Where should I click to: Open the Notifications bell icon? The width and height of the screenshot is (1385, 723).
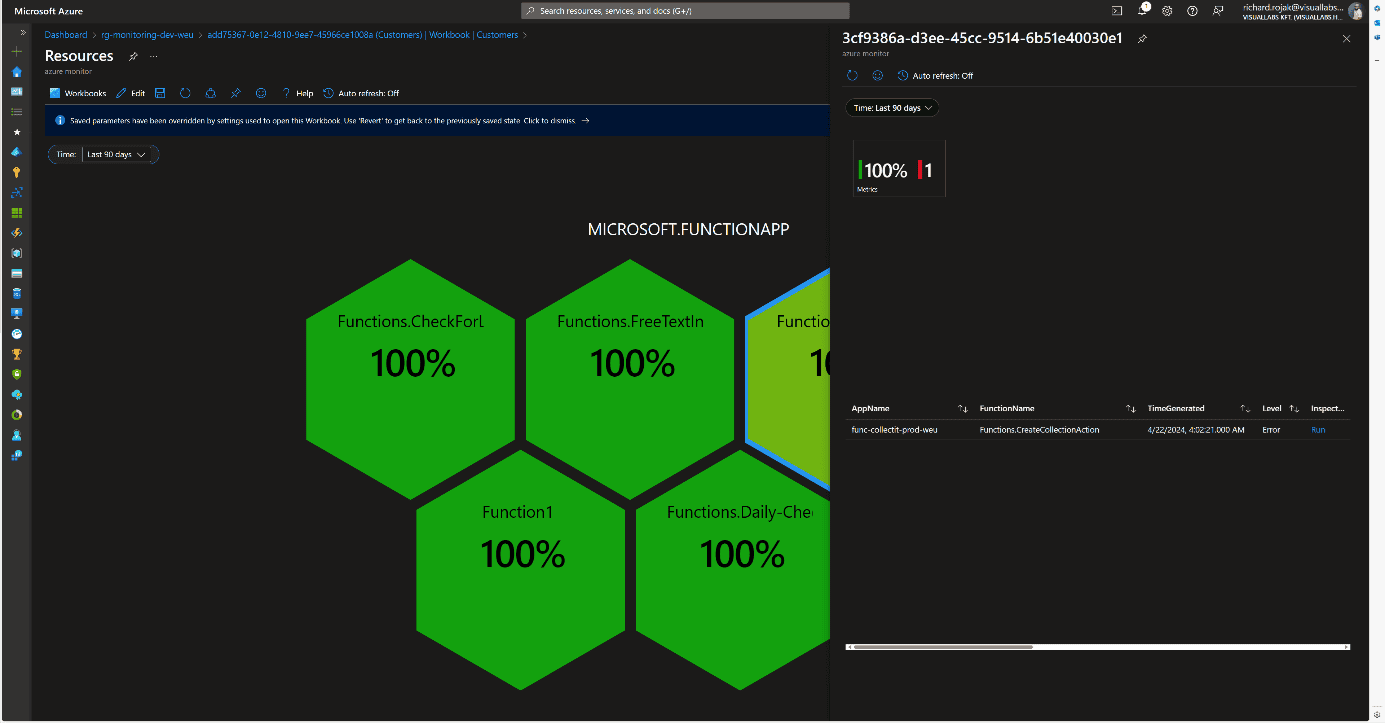tap(1142, 10)
